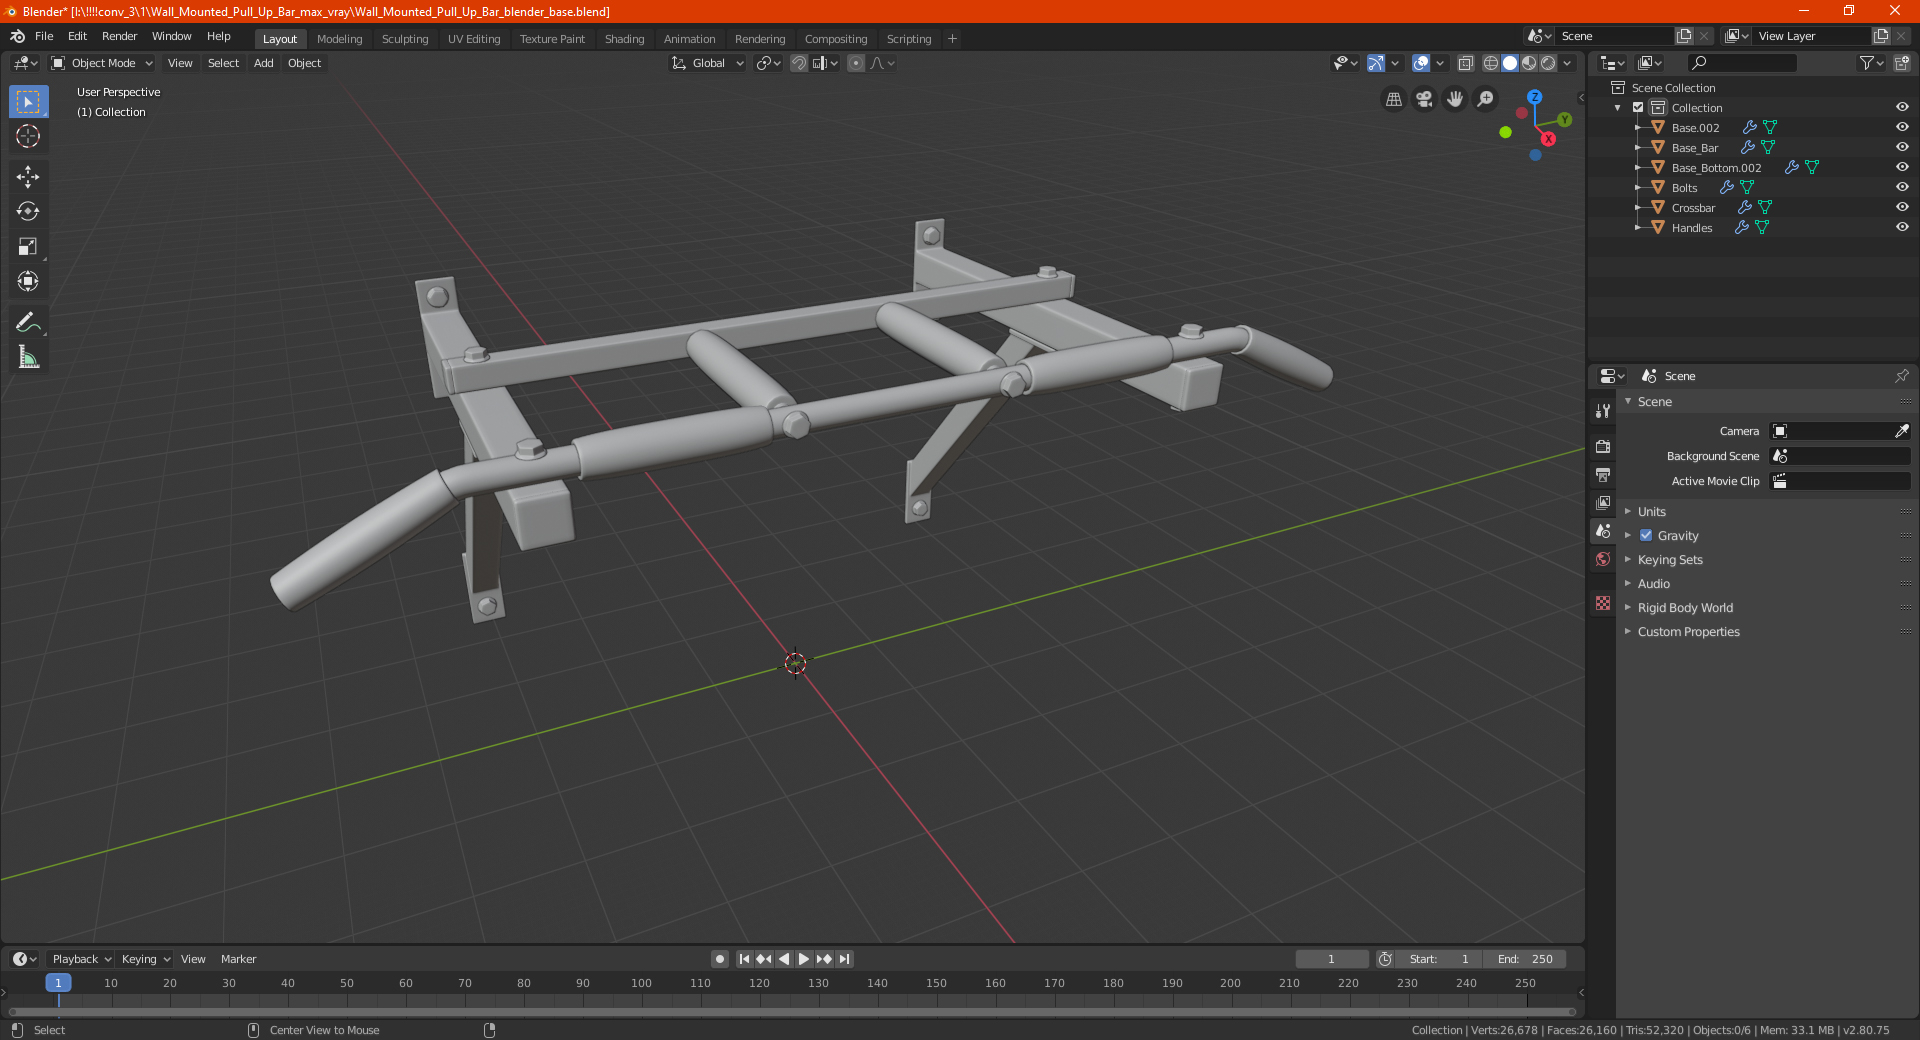
Task: Click the current frame number field
Action: point(1331,959)
